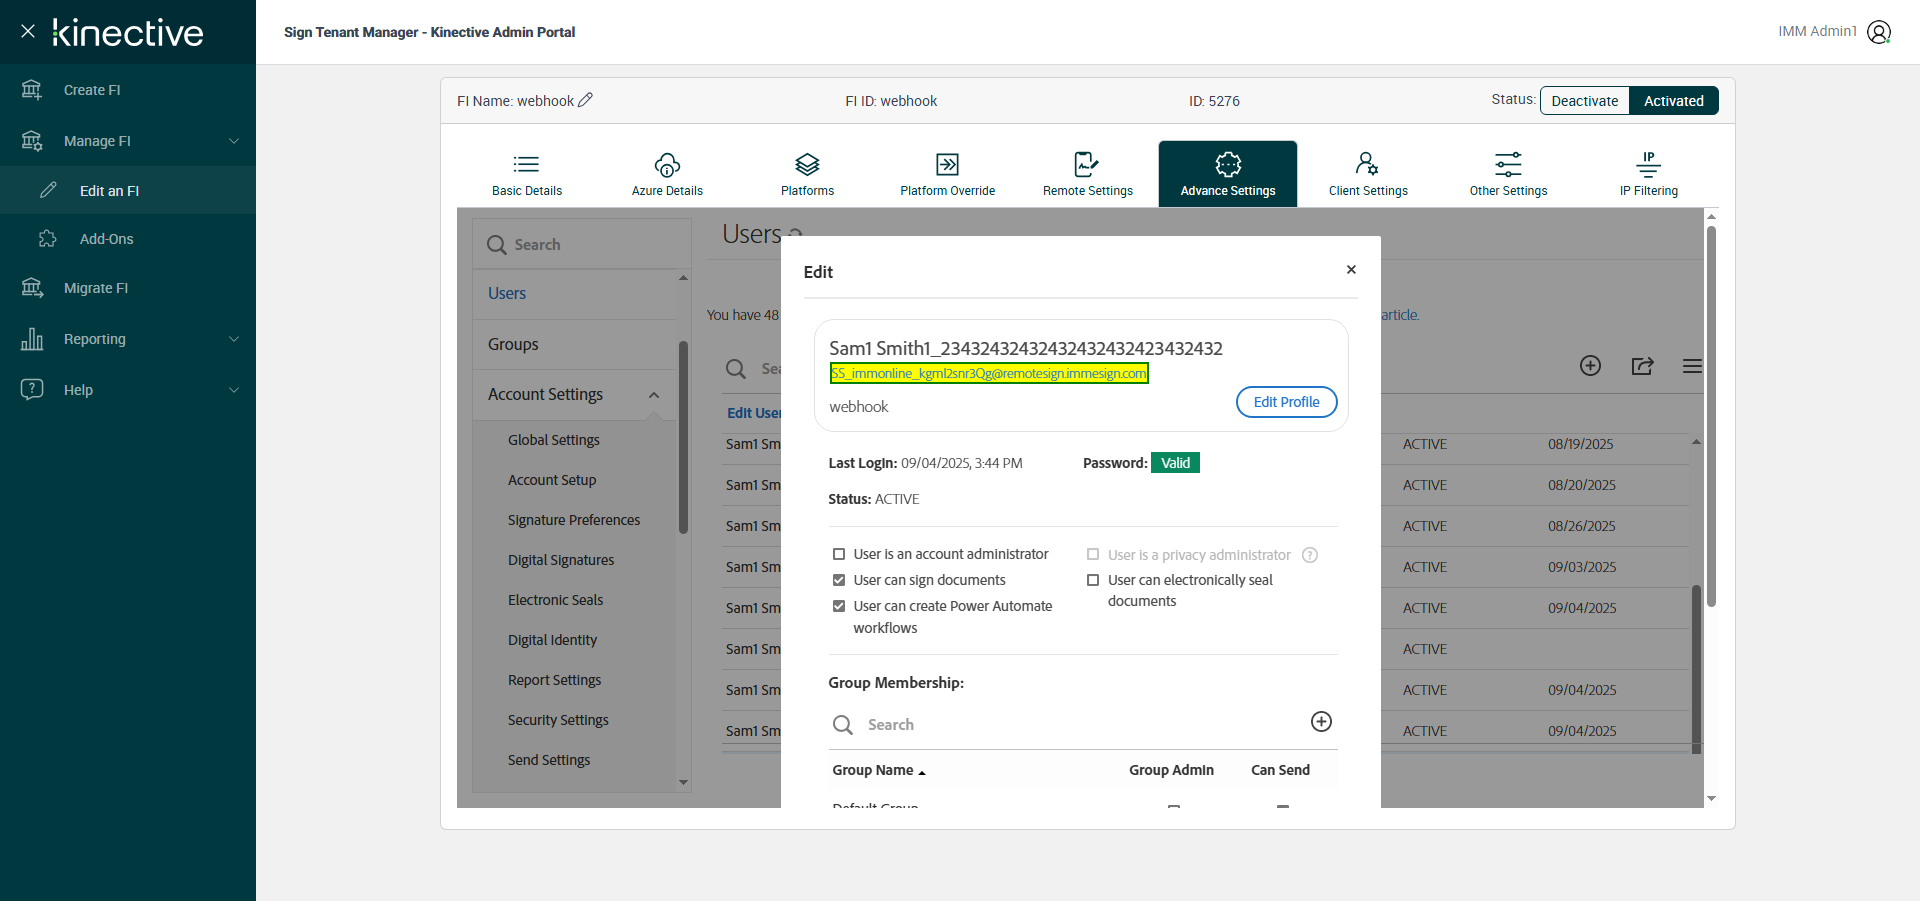Click the Other Settings sliders icon
The image size is (1920, 901).
tap(1508, 164)
